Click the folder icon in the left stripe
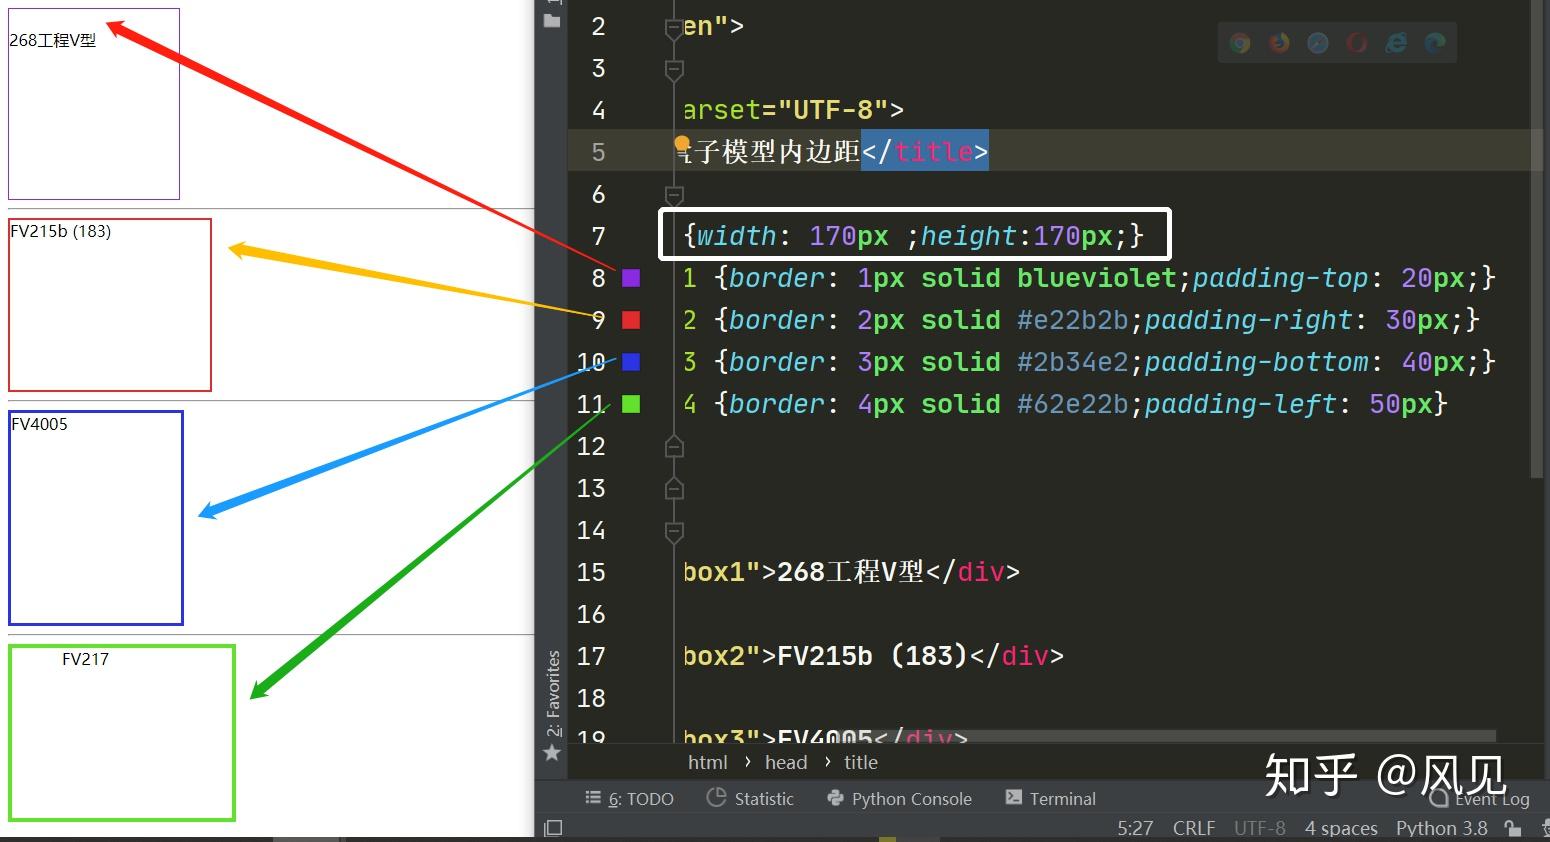 click(552, 19)
